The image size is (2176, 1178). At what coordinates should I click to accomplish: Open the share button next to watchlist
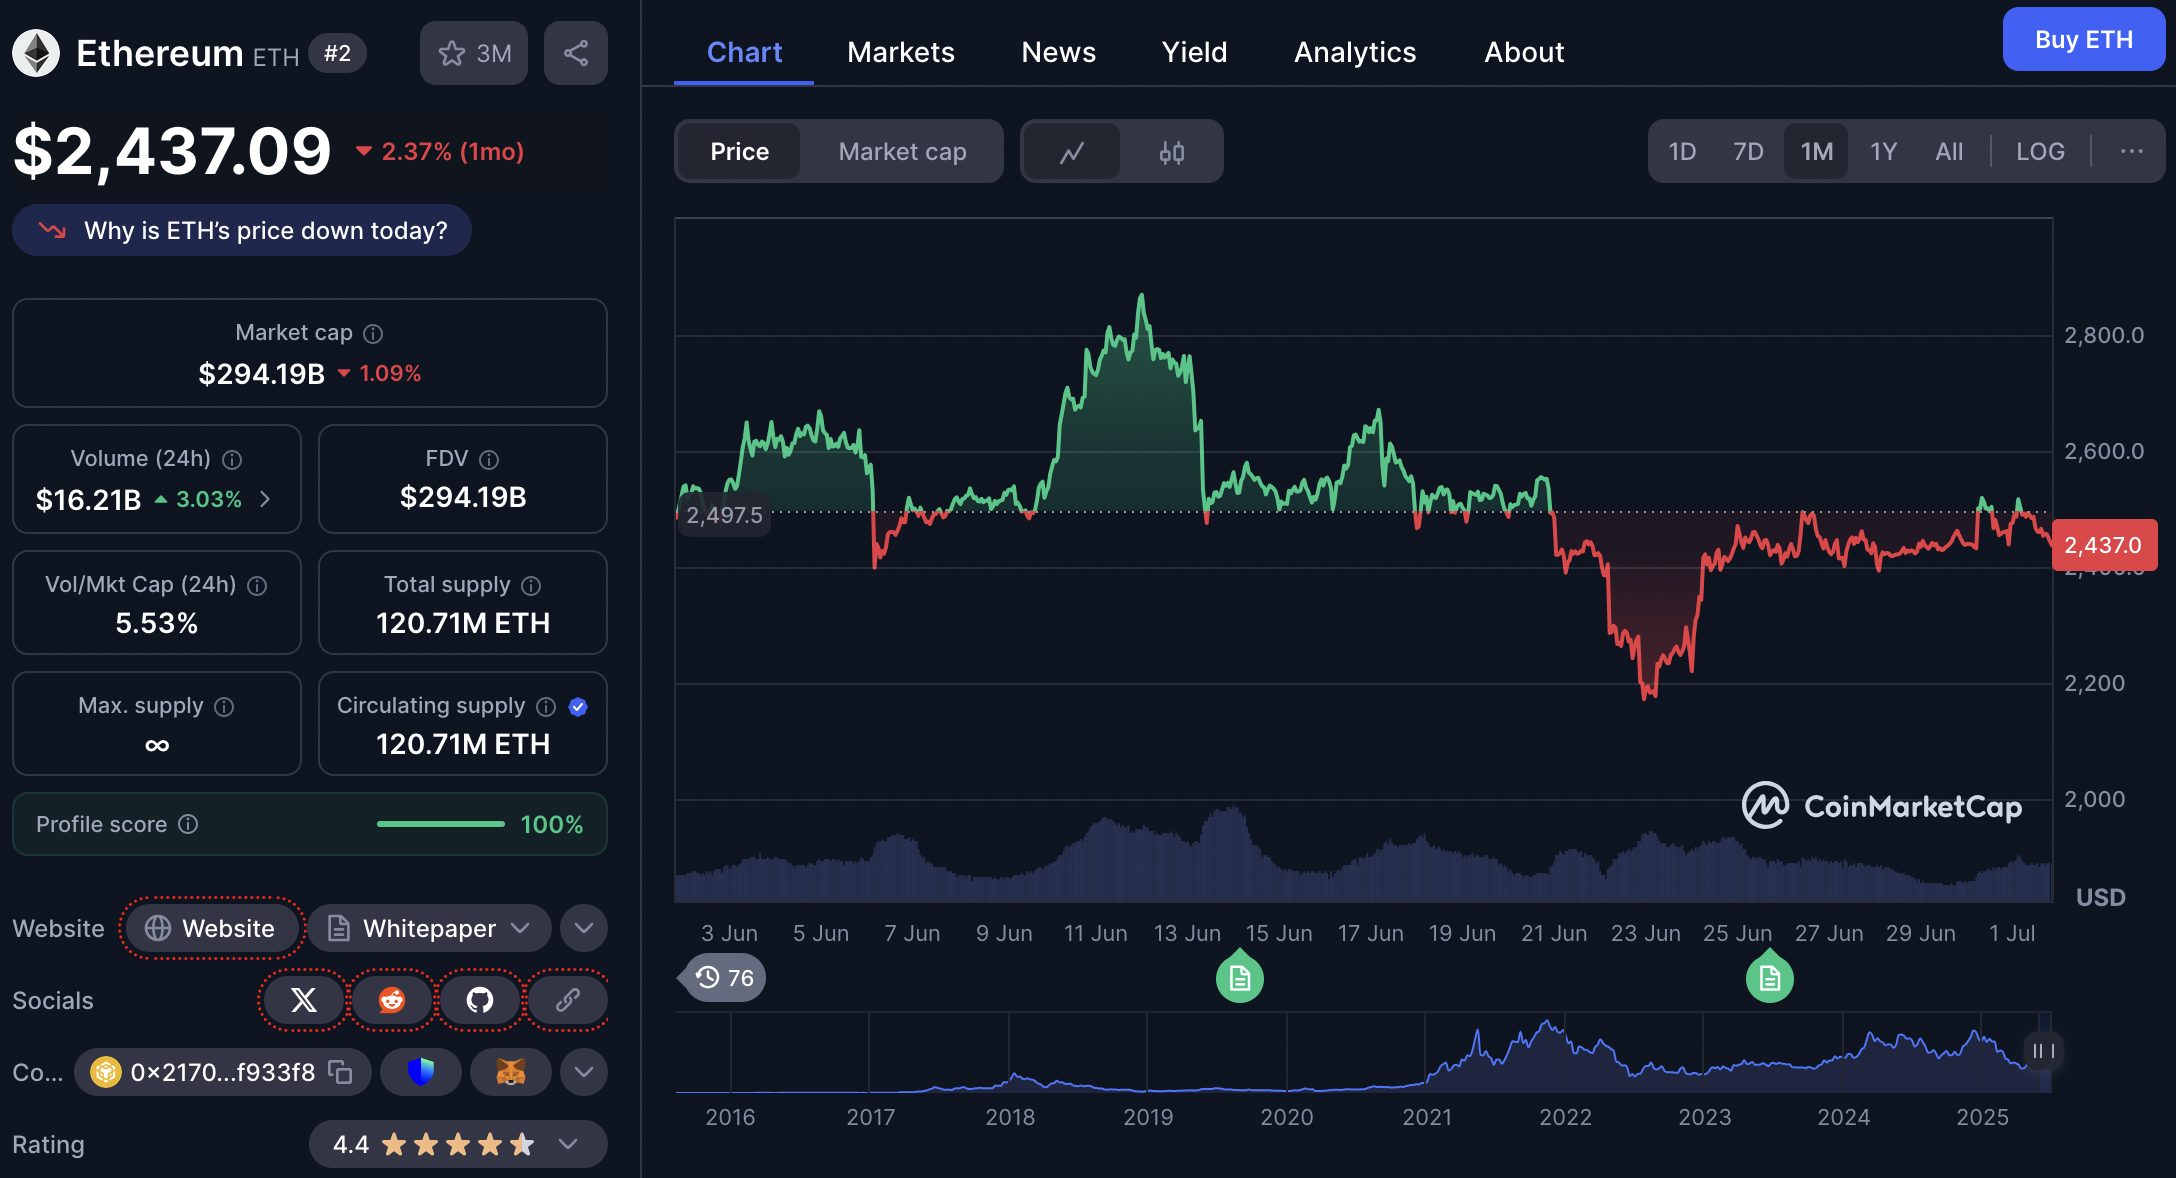click(x=576, y=53)
